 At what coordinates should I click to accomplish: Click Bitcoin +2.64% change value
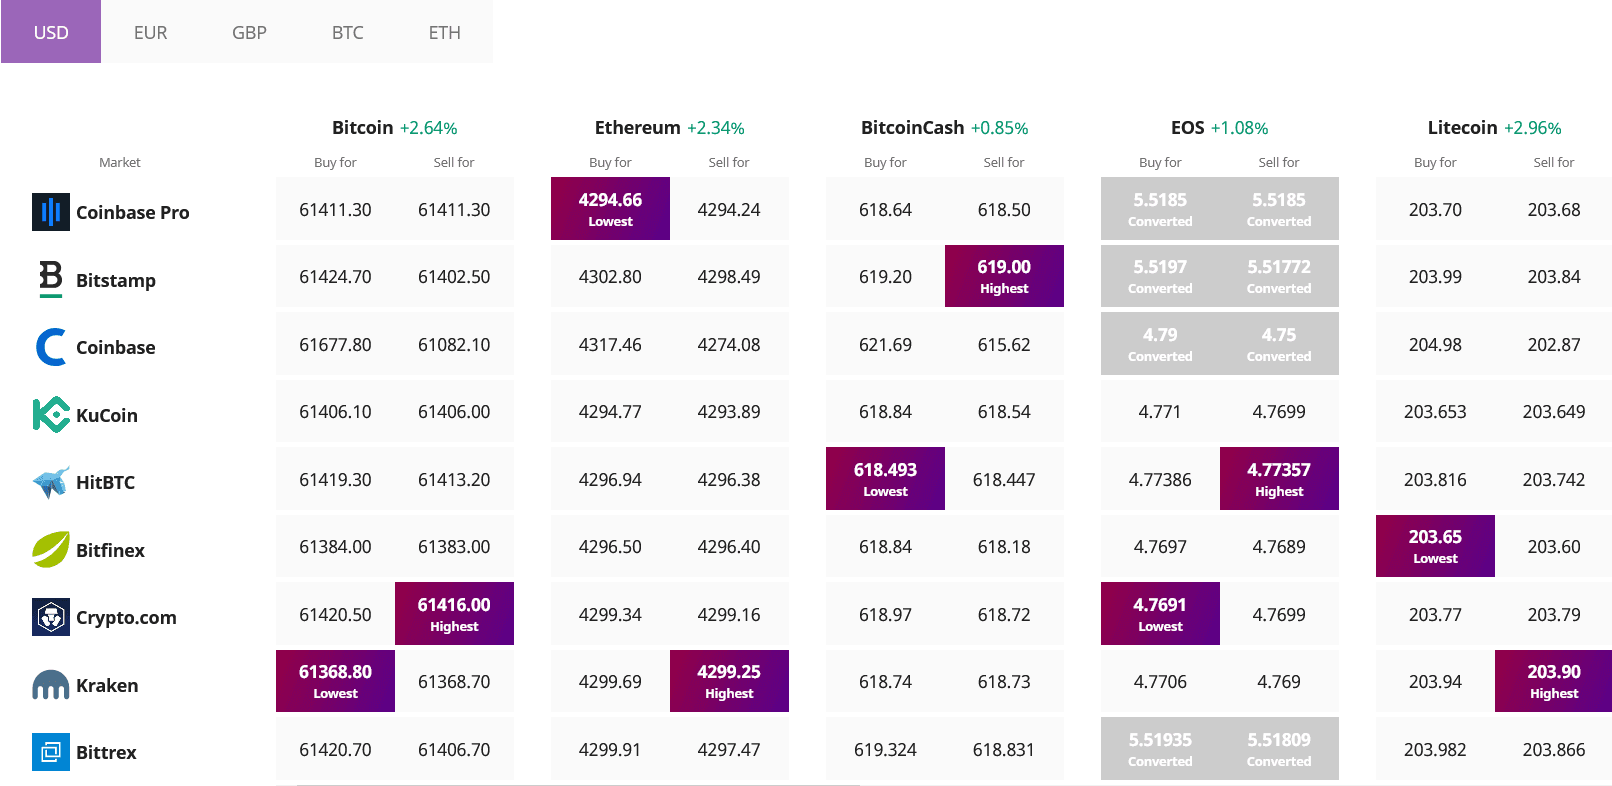[428, 128]
